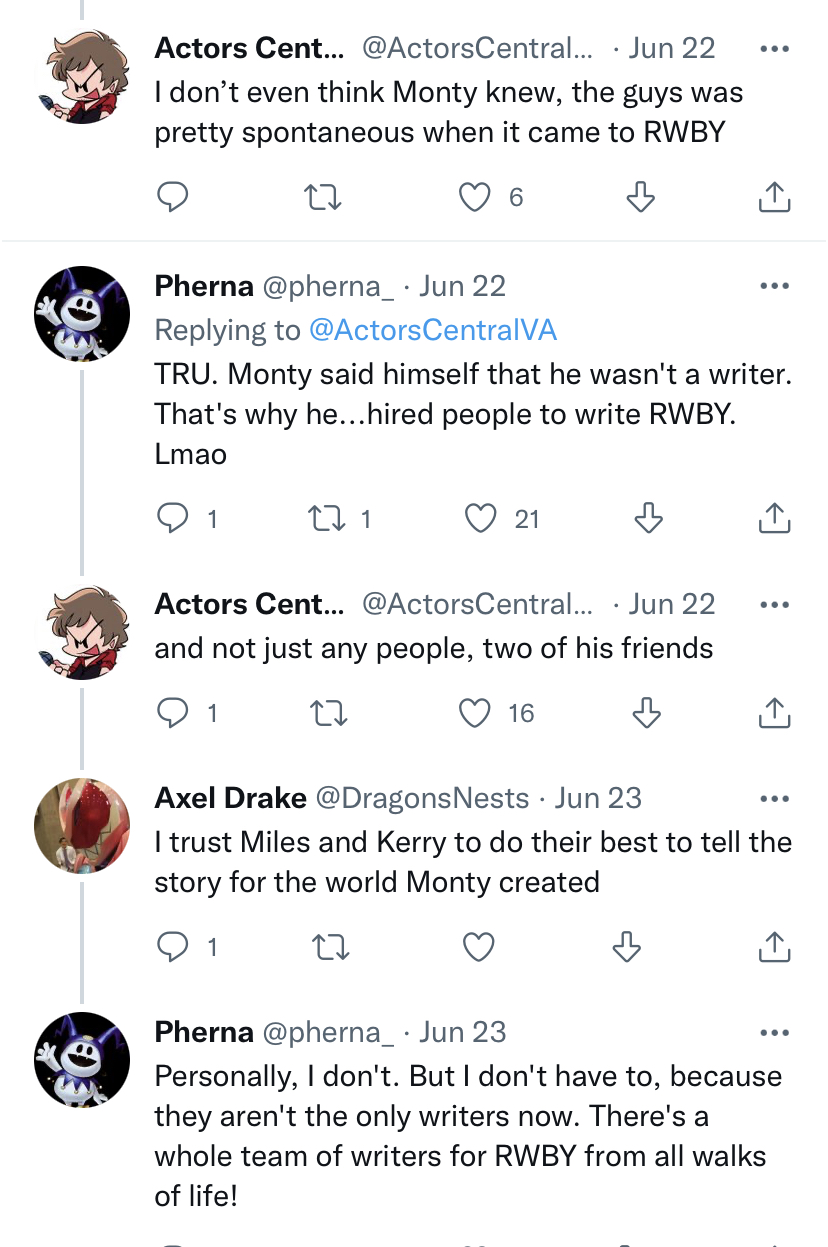Like Axel Drake's tweet about Miles and Kerry
This screenshot has width=828, height=1247.
pyautogui.click(x=480, y=945)
